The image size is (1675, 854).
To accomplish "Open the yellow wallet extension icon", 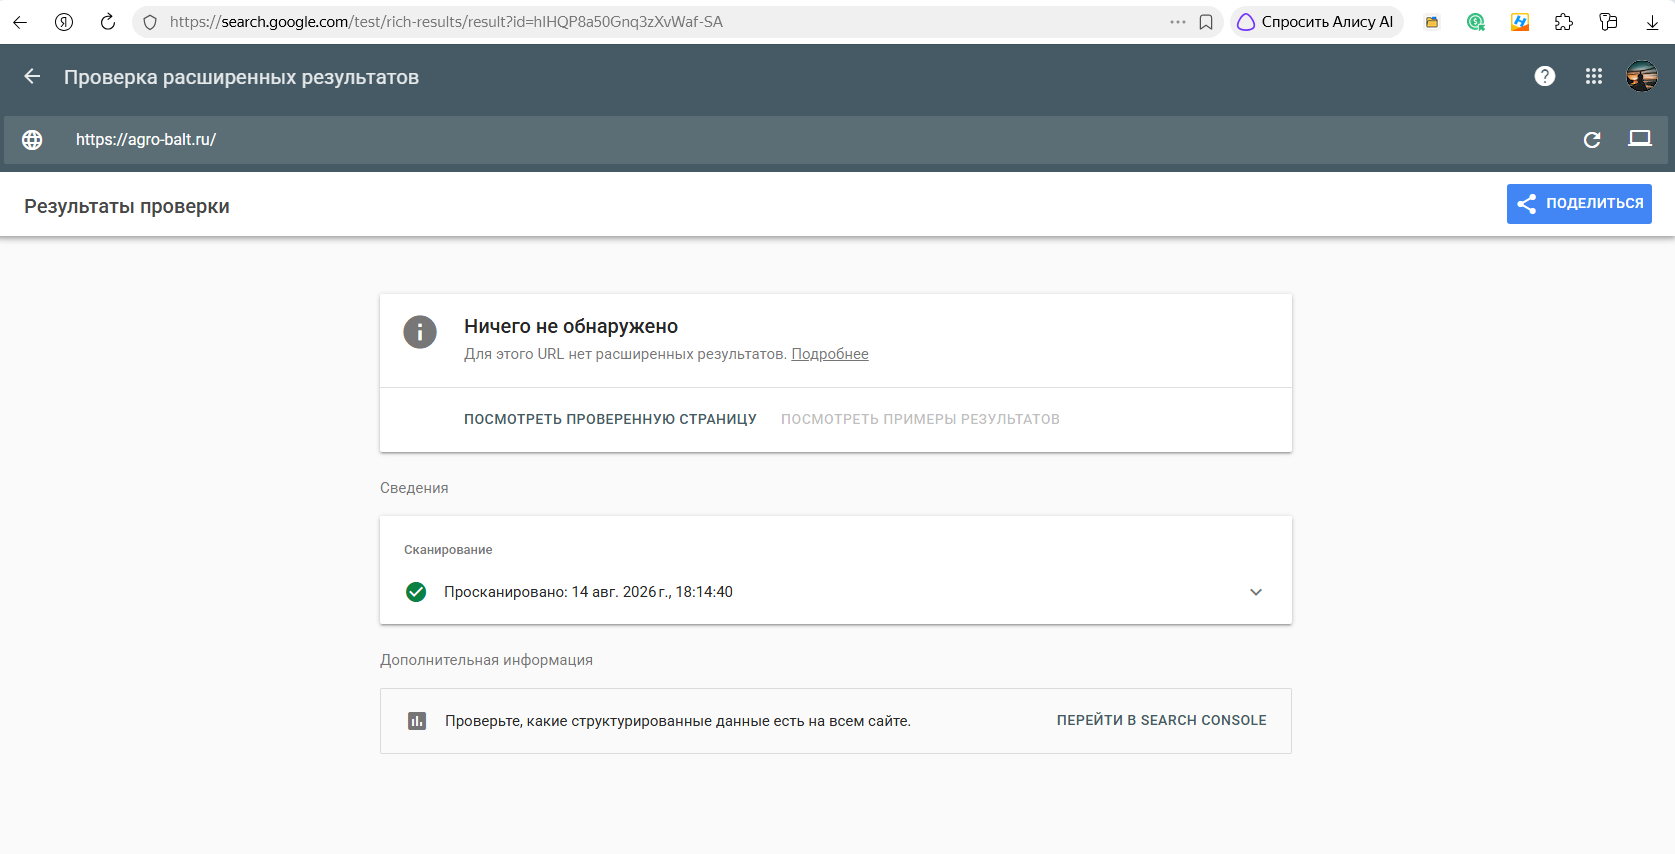I will (1432, 22).
